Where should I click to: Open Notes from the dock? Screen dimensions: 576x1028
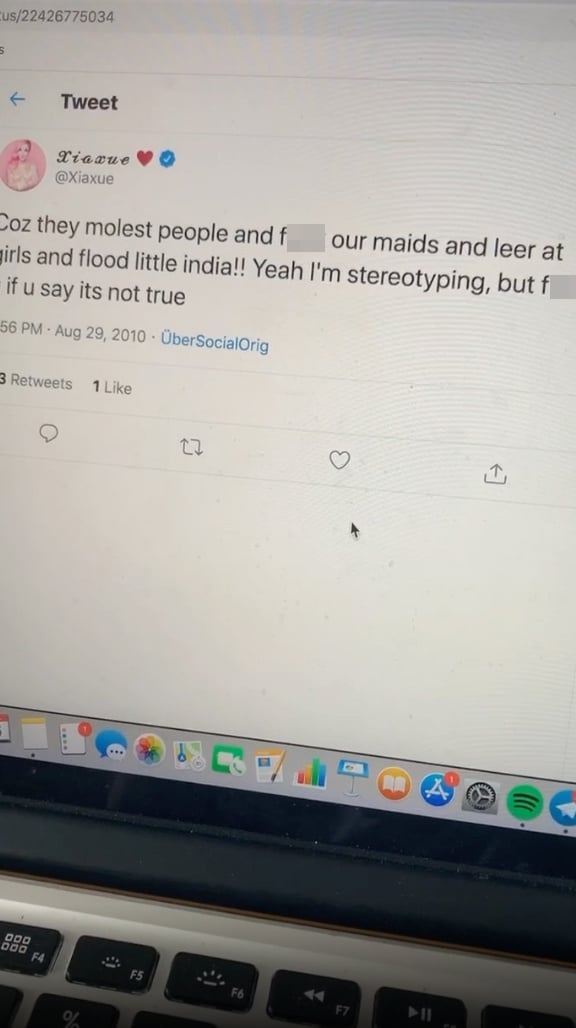[x=35, y=734]
